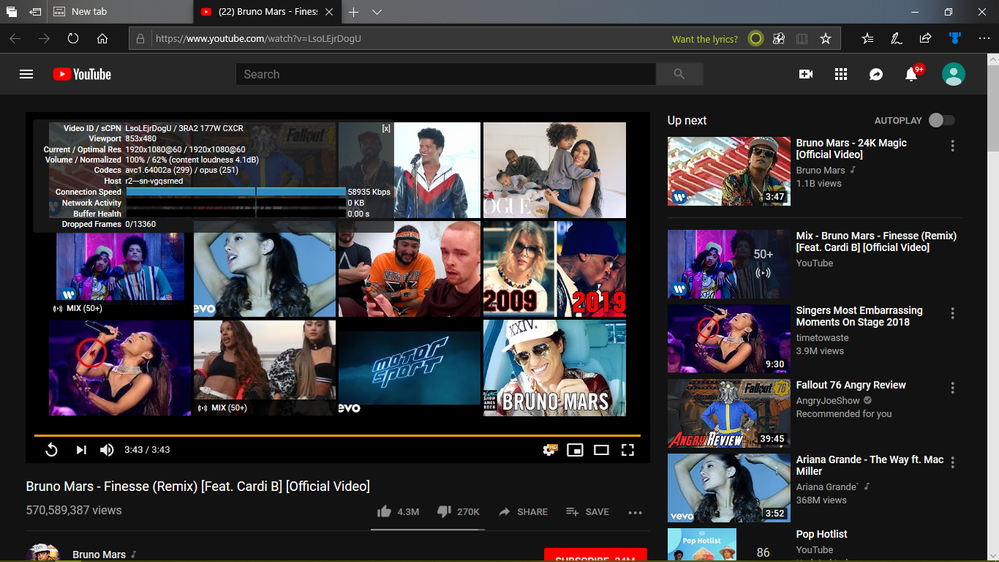
Task: Open the Bruno Mars end-screen thumbnail
Action: point(554,368)
